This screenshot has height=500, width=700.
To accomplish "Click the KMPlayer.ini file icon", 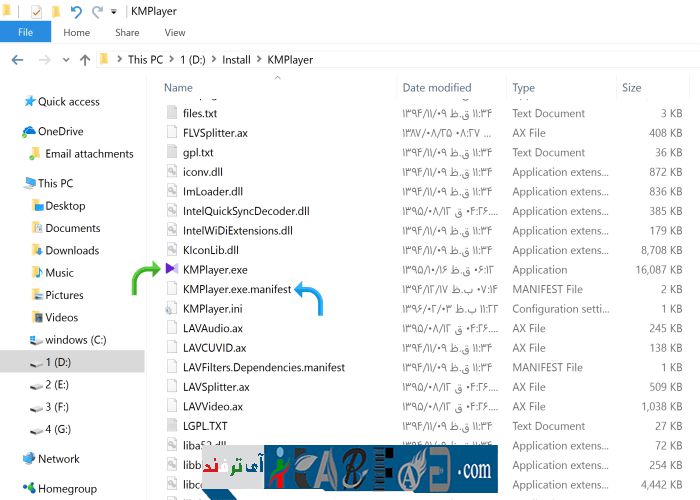I will [x=172, y=309].
